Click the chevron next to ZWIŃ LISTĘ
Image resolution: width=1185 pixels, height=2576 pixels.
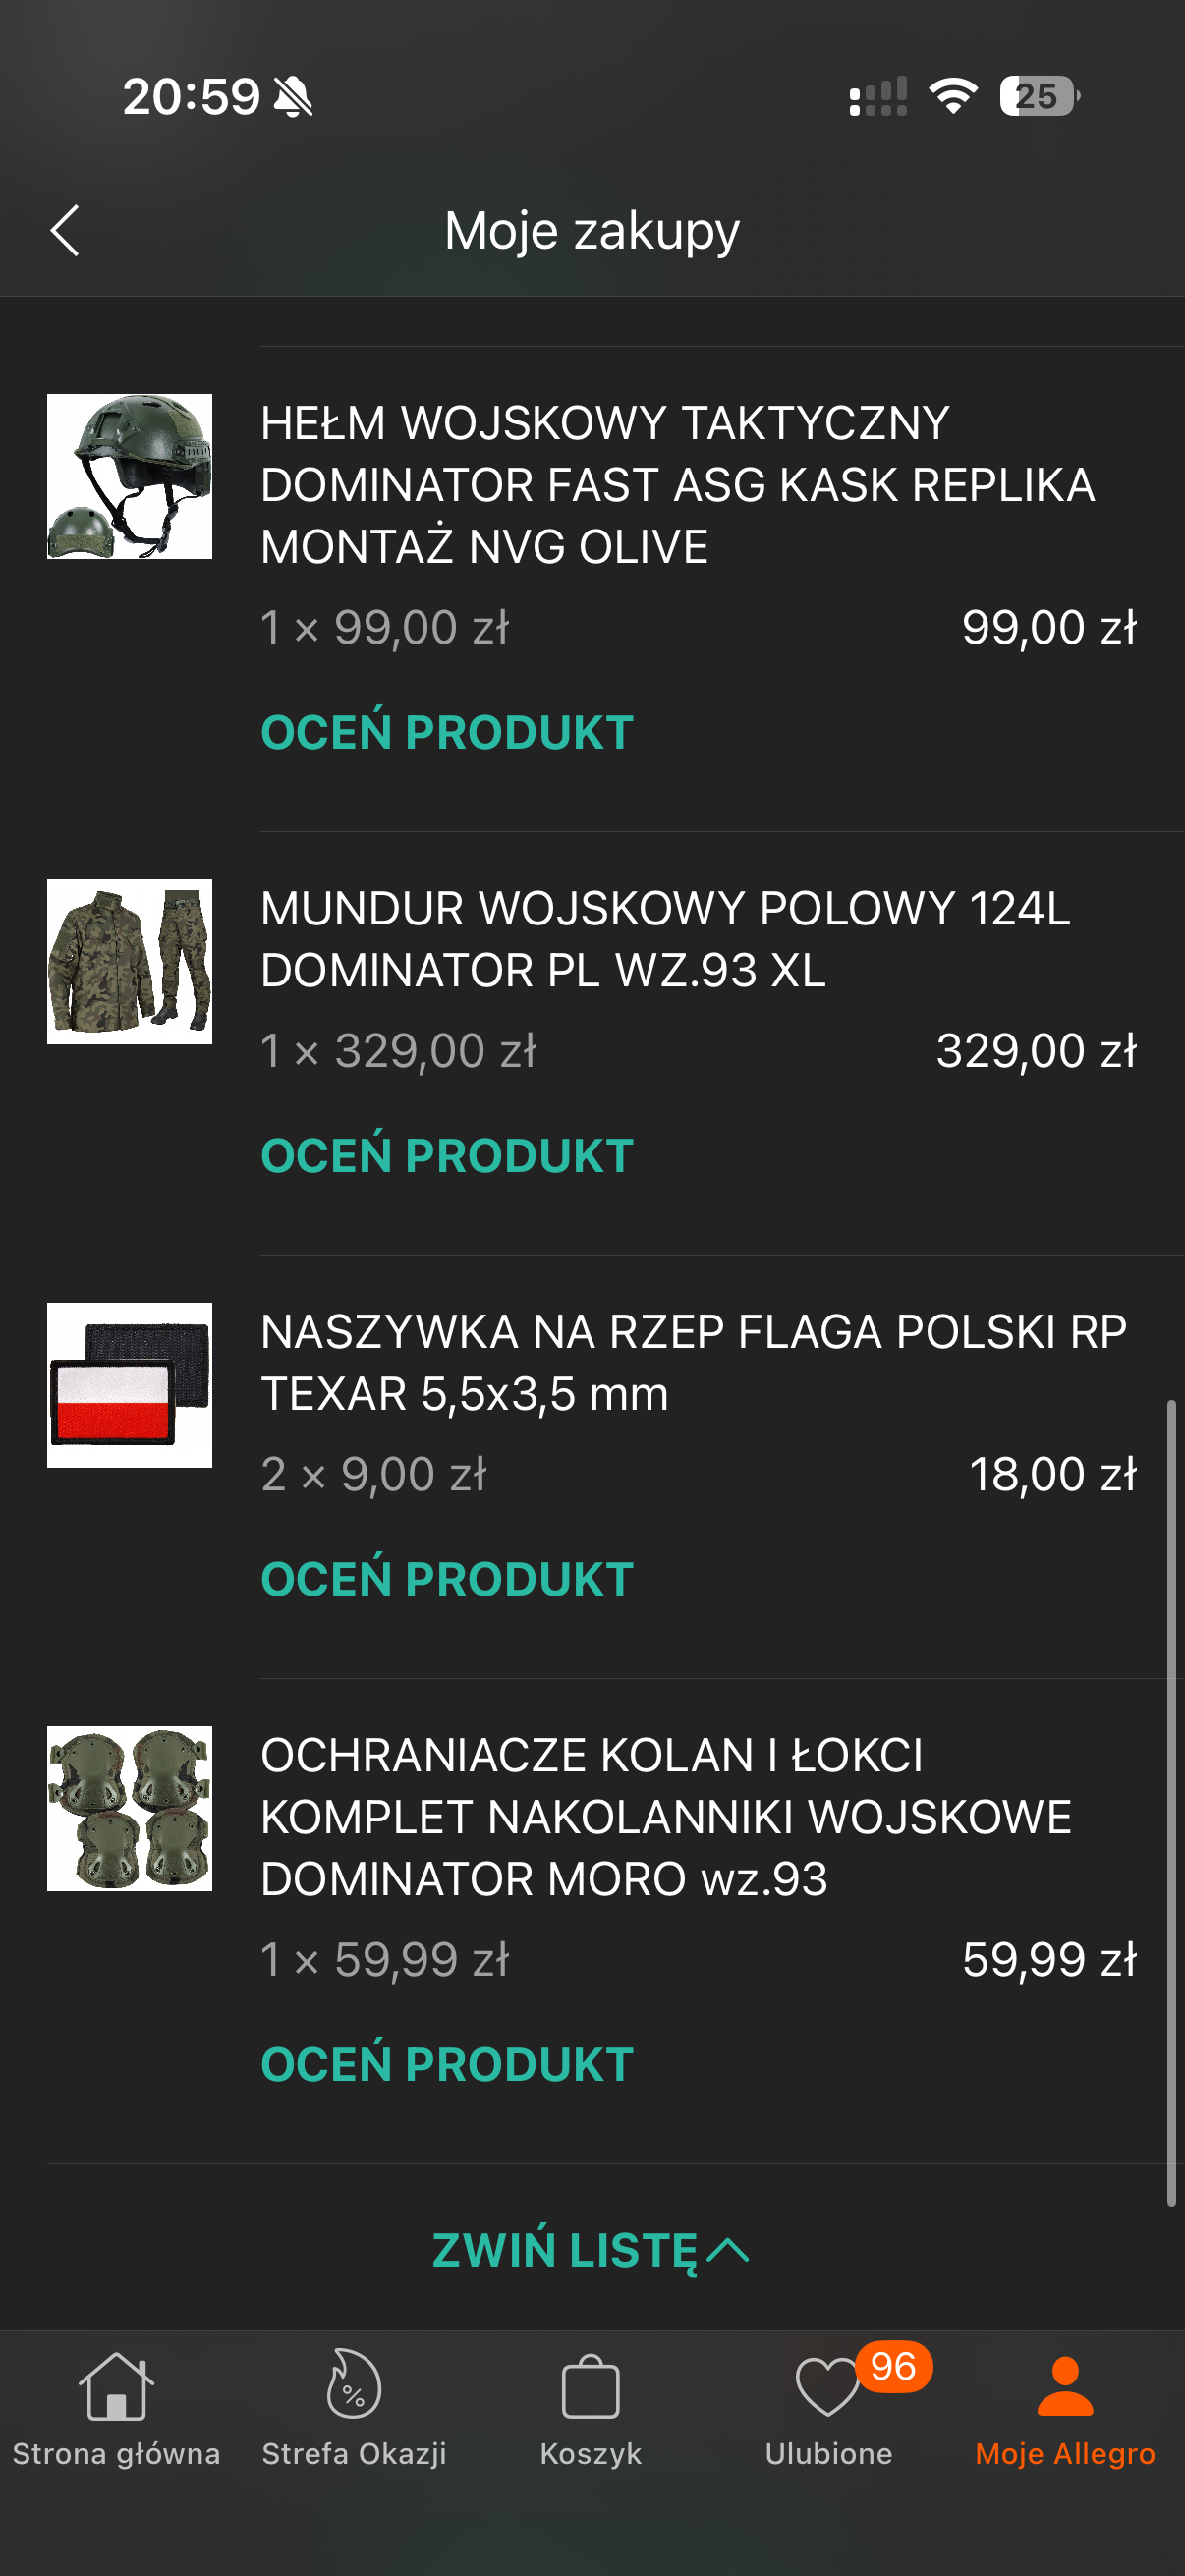coord(728,2250)
